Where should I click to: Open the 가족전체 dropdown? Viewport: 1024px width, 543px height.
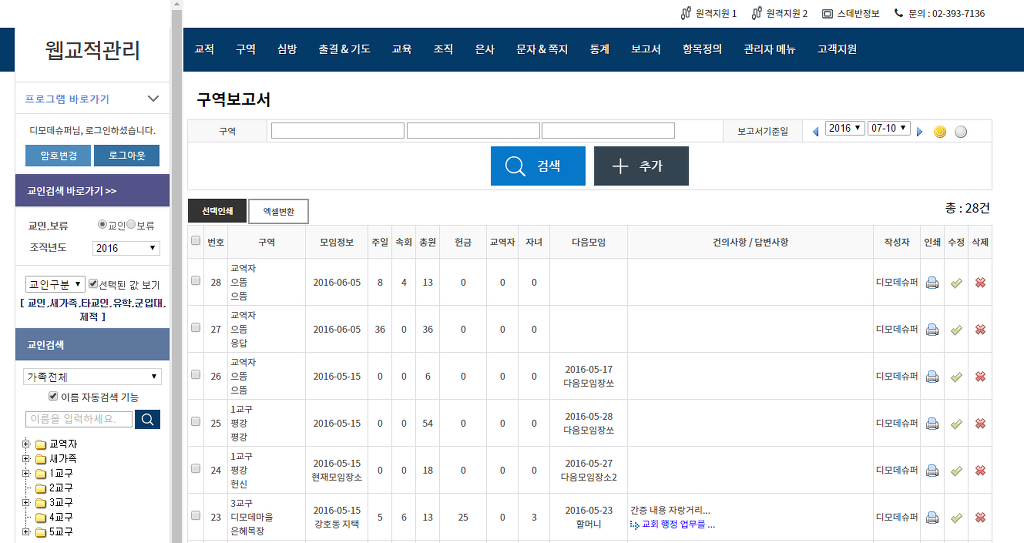tap(92, 376)
